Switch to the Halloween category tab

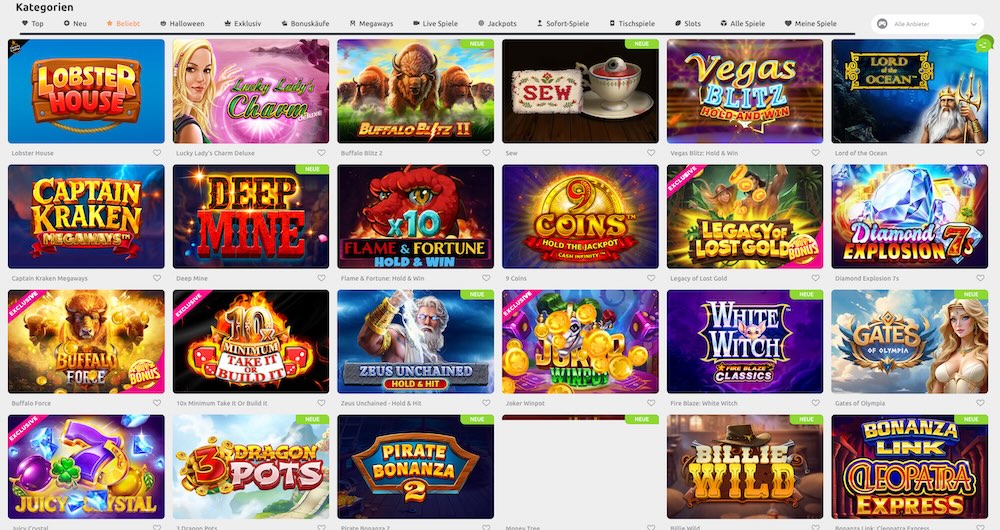[x=182, y=24]
